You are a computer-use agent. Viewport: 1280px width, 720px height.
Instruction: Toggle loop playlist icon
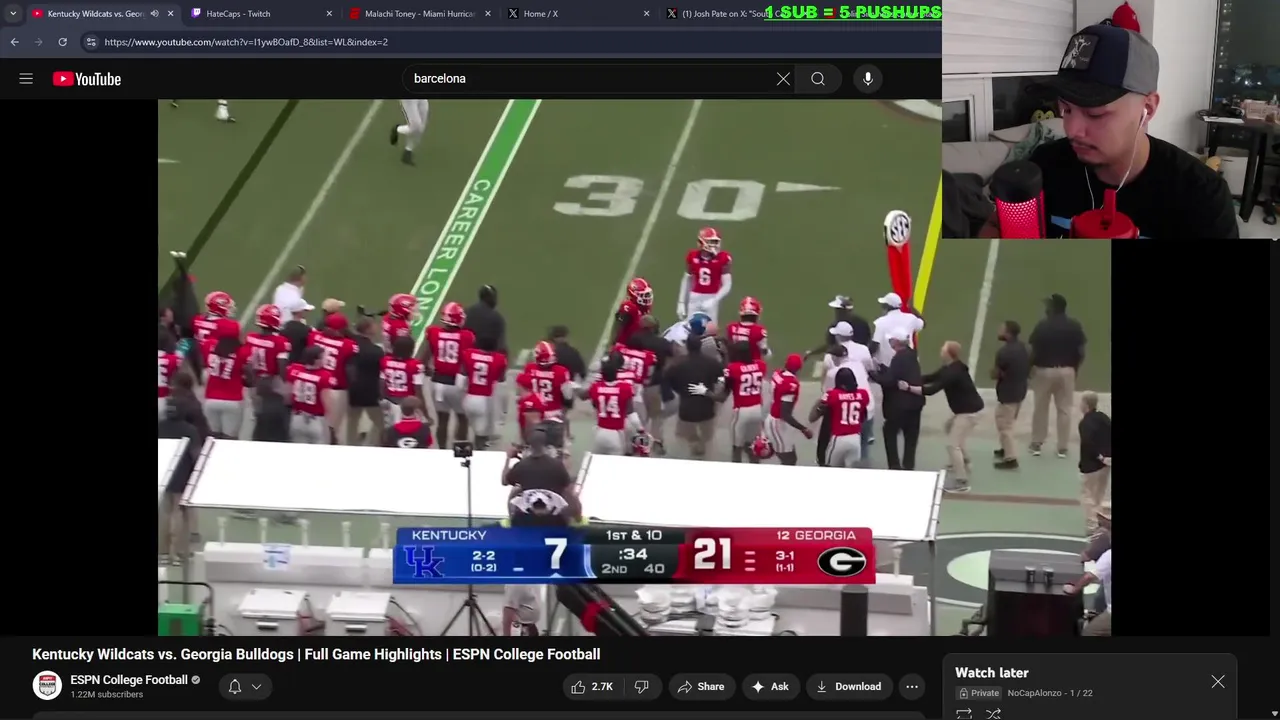click(964, 714)
